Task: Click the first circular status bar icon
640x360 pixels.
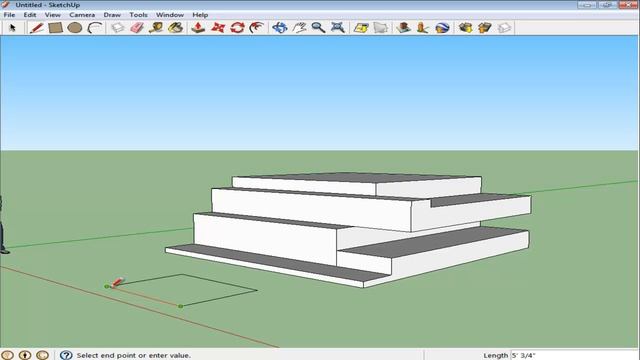Action: click(x=7, y=355)
